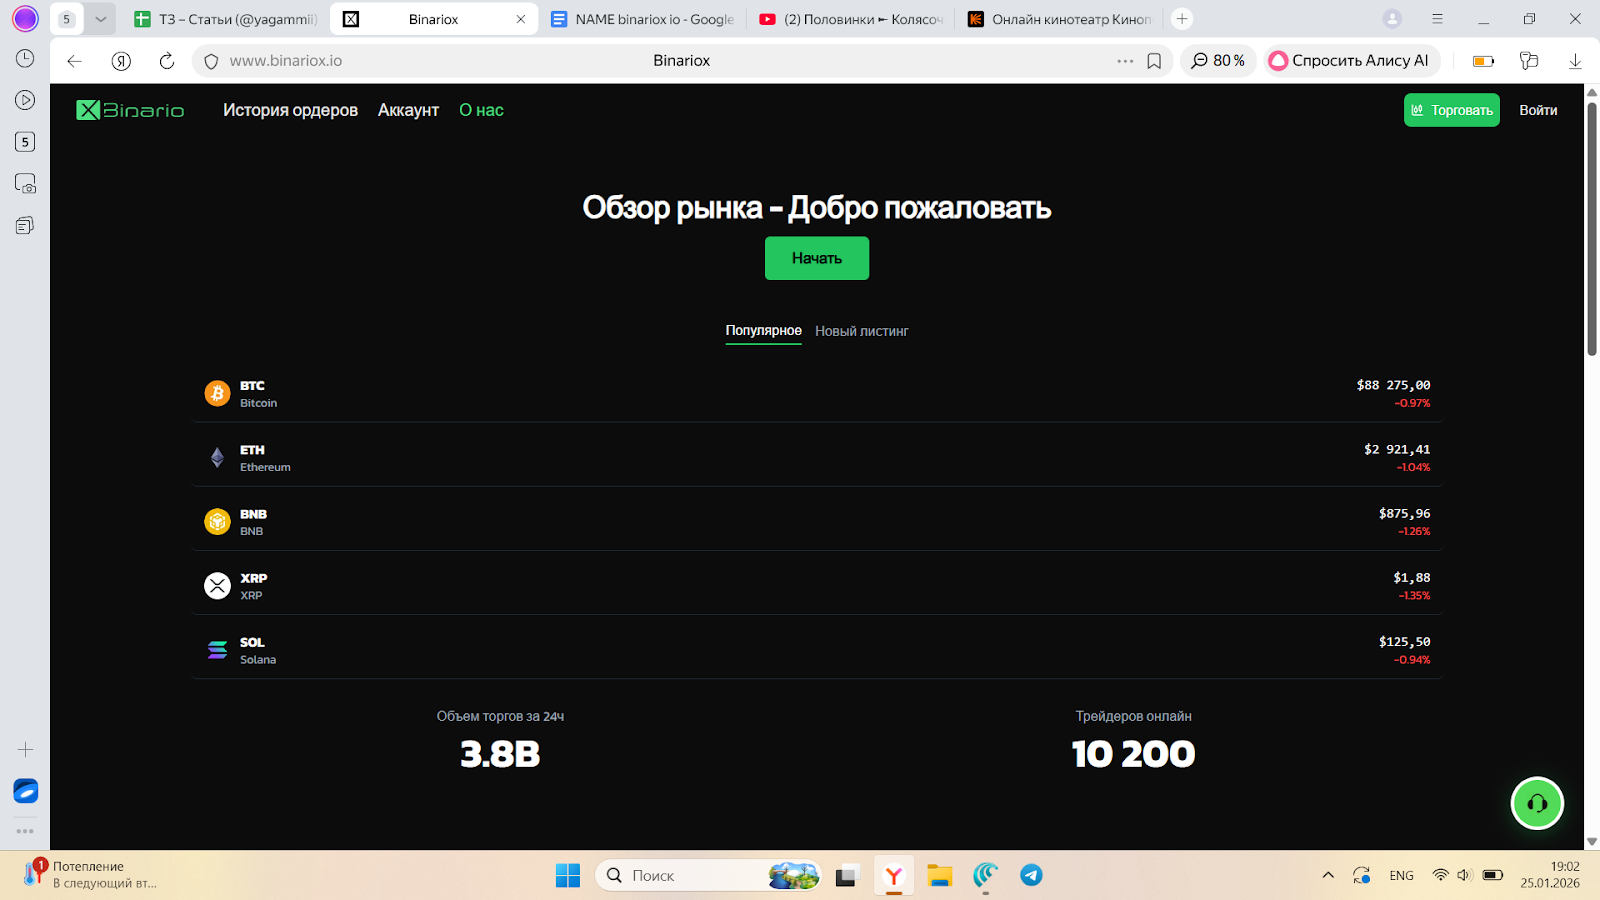1600x900 pixels.
Task: Show hidden system tray icons chevron
Action: tap(1328, 875)
